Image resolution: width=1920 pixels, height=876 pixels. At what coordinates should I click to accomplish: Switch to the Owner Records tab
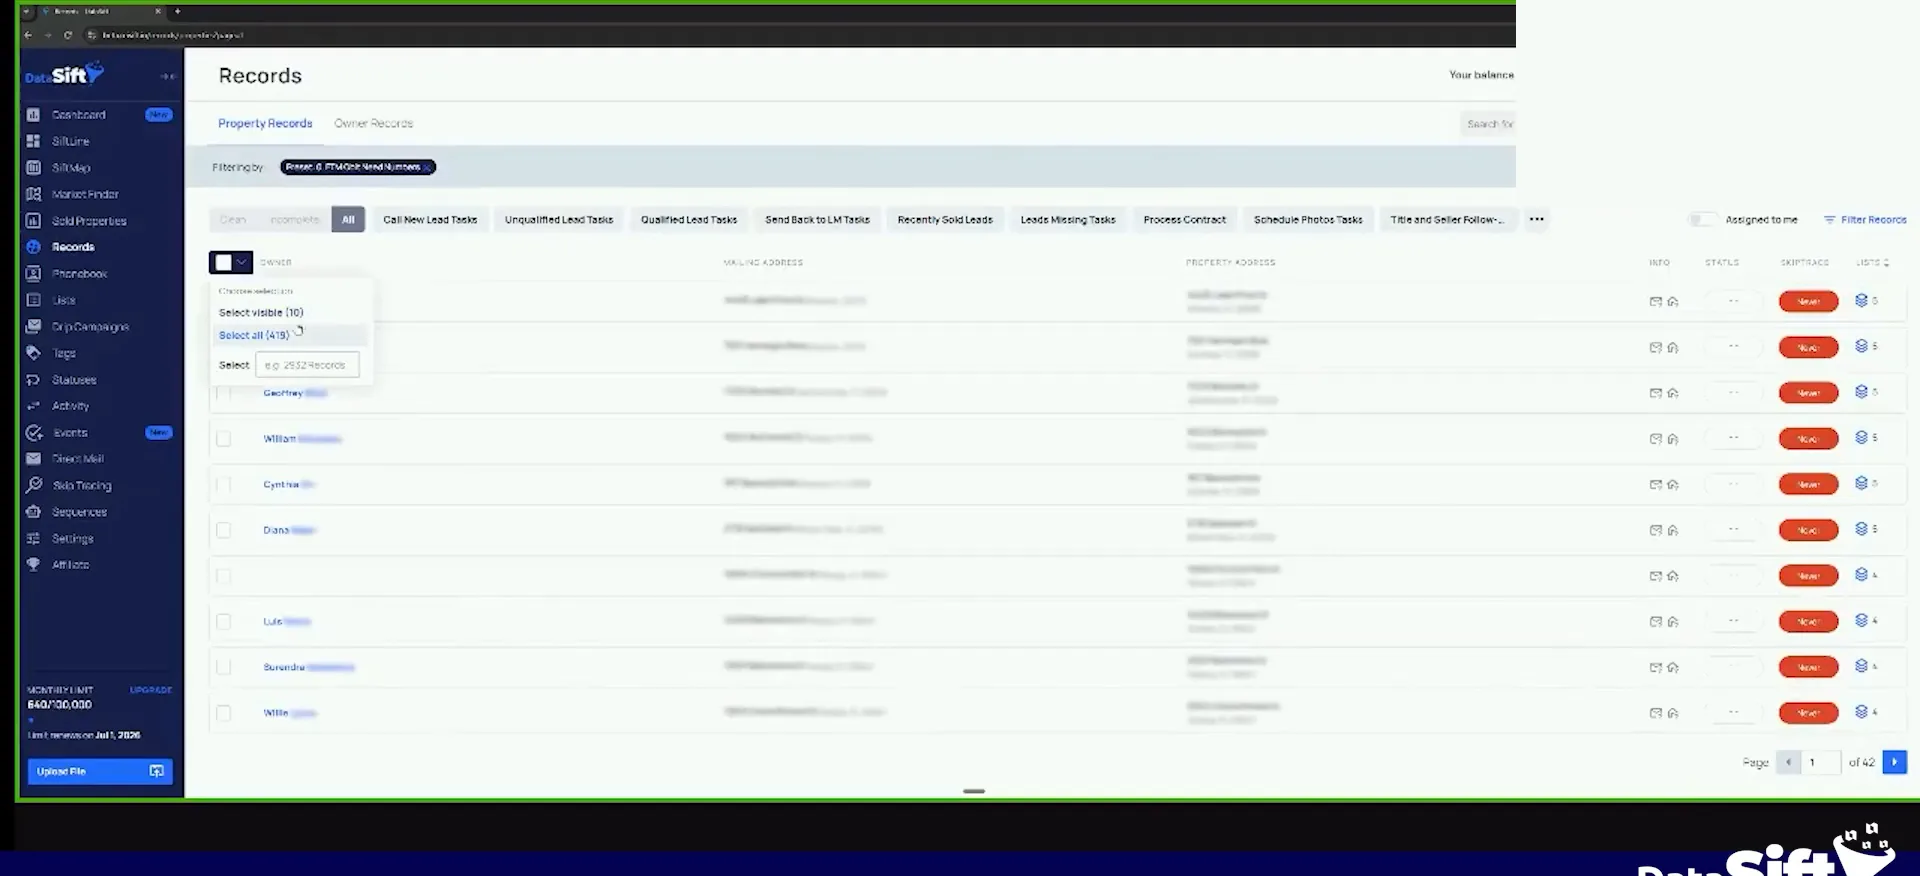pyautogui.click(x=373, y=124)
